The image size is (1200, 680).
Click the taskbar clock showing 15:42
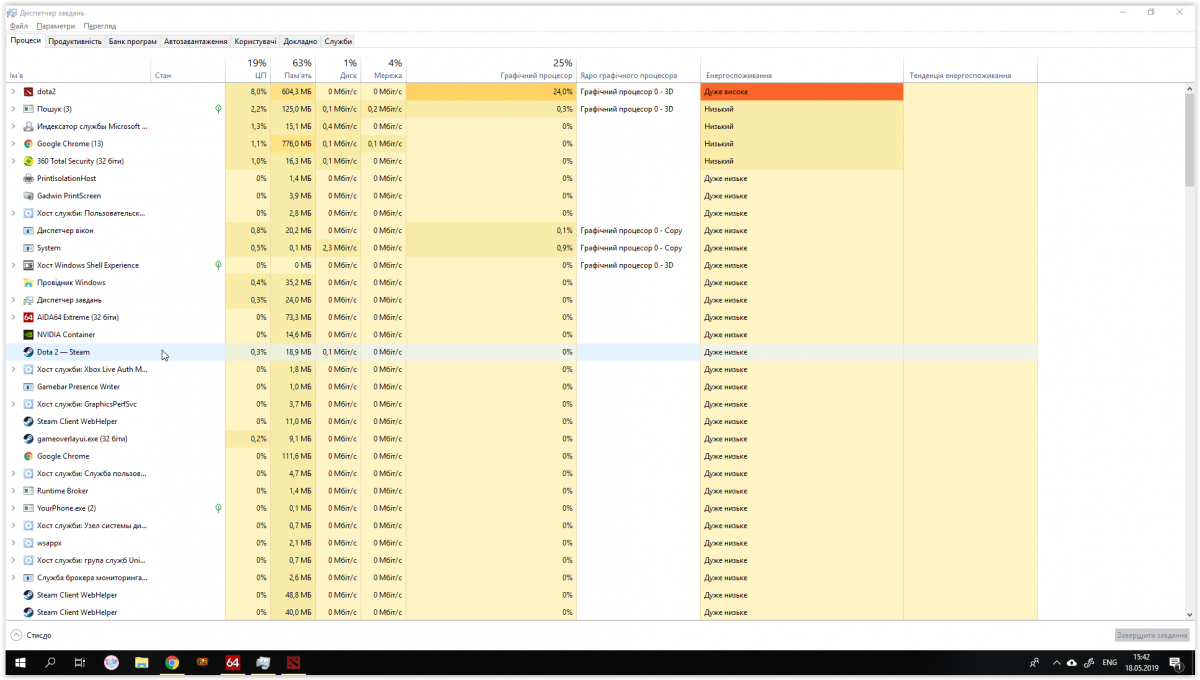(1141, 662)
